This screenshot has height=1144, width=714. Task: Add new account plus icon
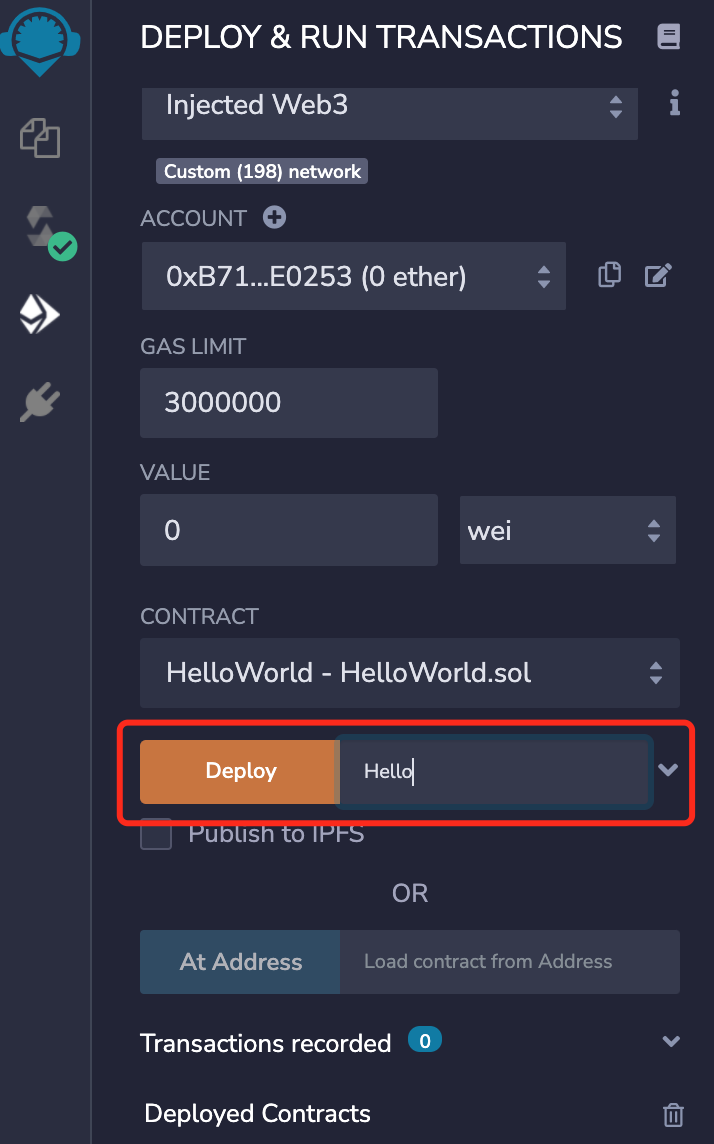(x=274, y=217)
